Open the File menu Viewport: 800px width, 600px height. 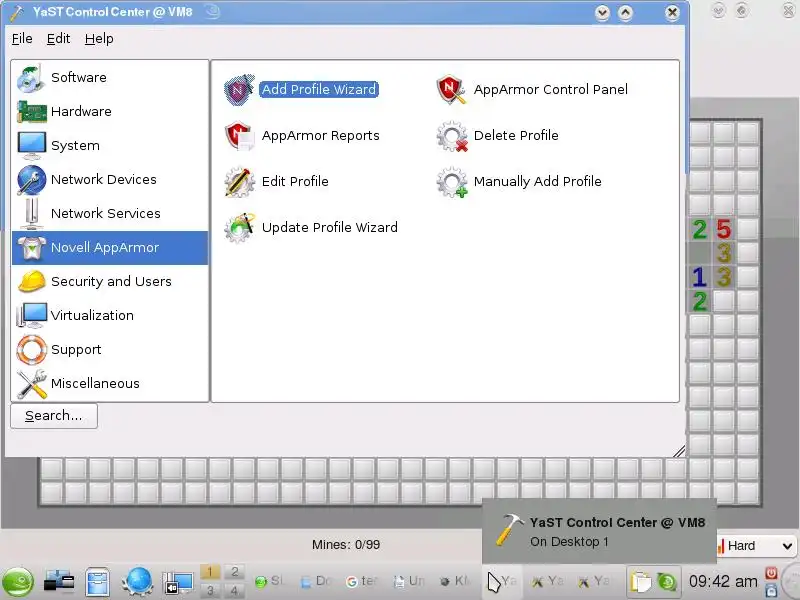[22, 39]
